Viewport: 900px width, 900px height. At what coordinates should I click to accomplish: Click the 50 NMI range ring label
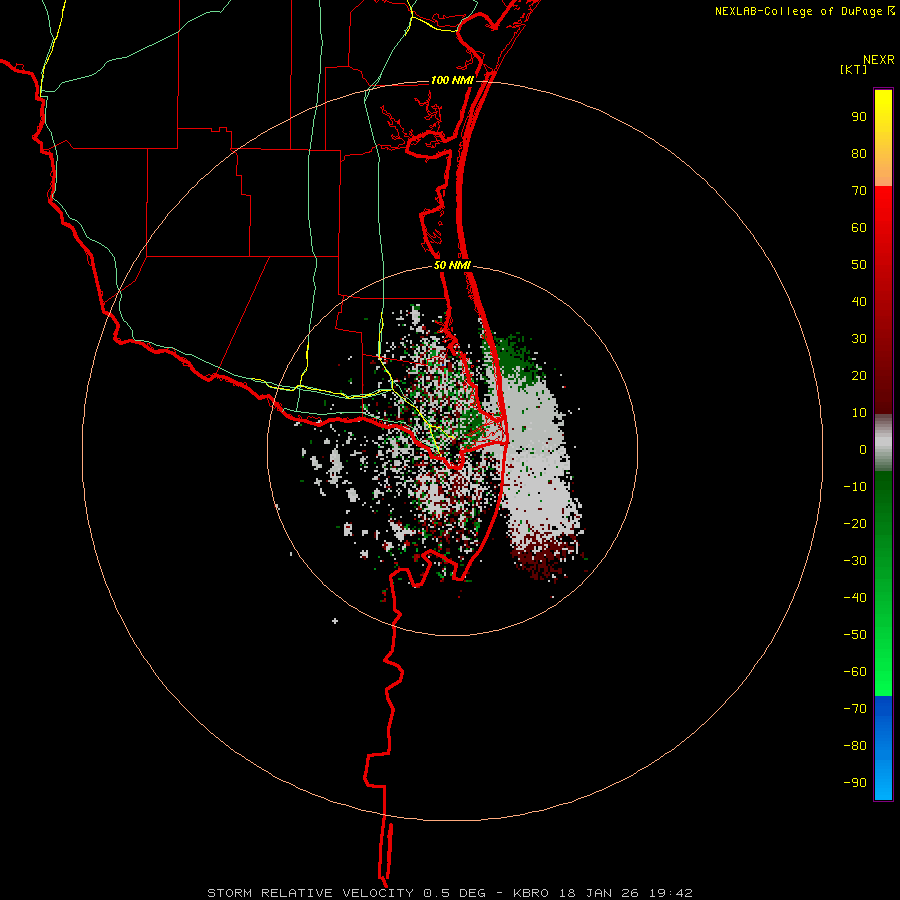coord(452,265)
